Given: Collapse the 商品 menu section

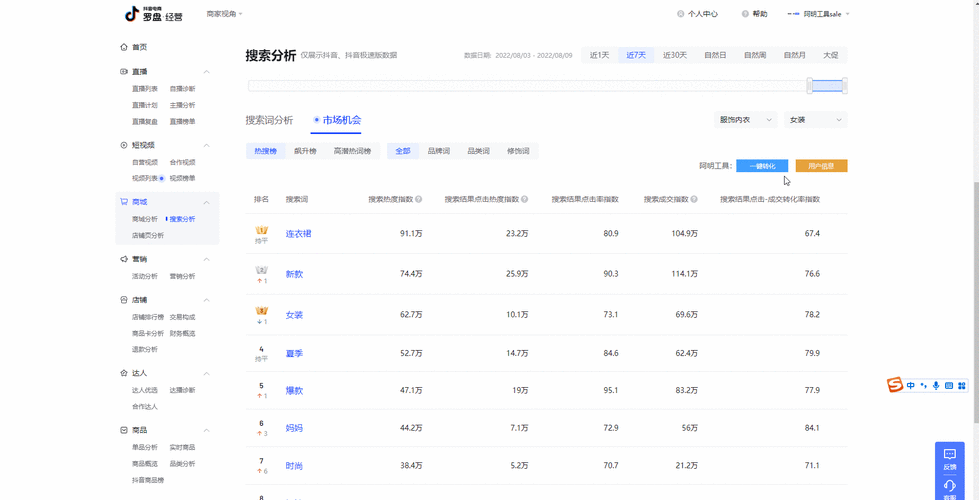Looking at the screenshot, I should click(x=207, y=430).
